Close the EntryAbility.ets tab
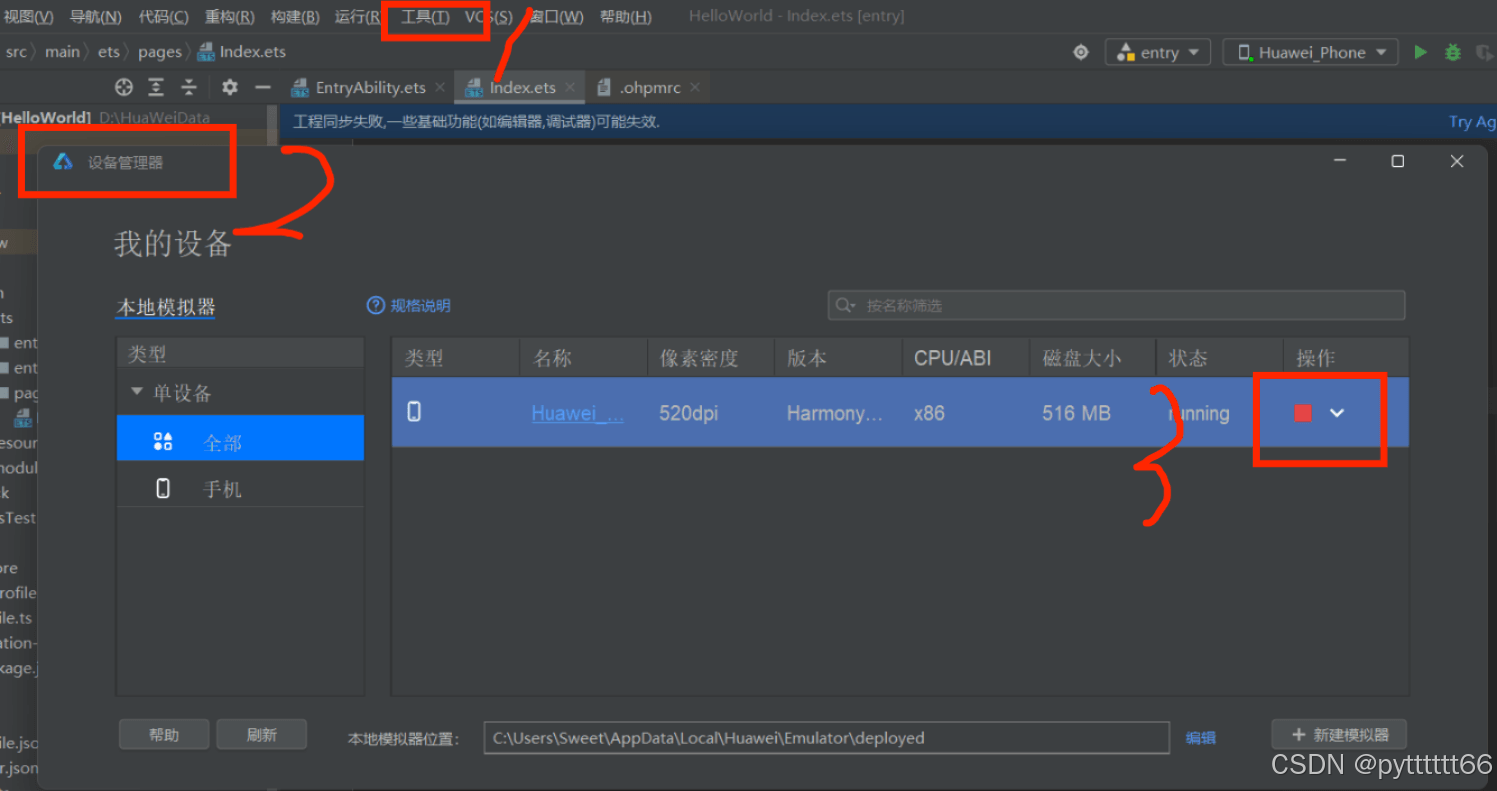The image size is (1497, 791). point(440,87)
